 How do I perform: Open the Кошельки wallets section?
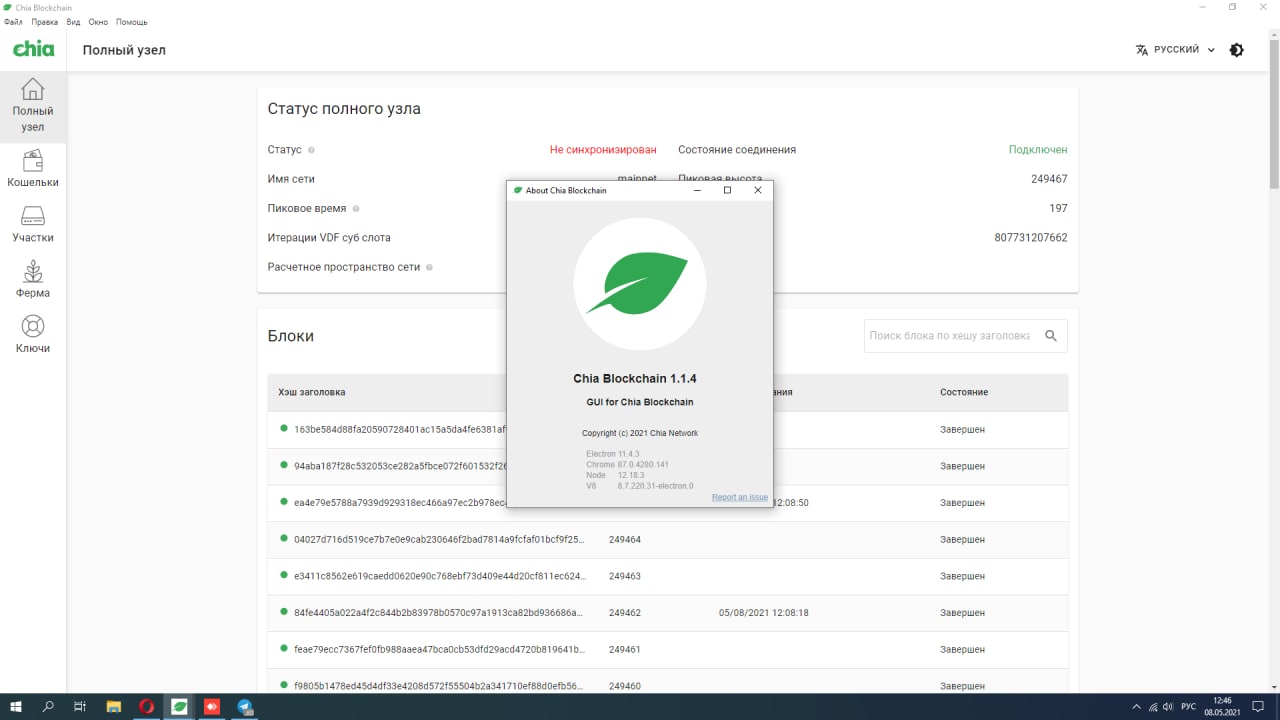(33, 169)
